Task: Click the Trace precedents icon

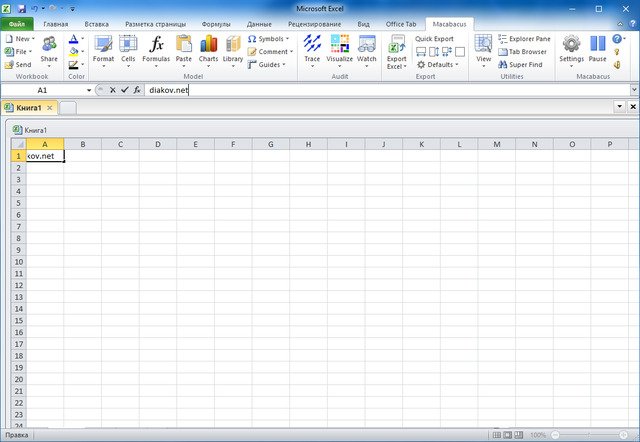Action: pyautogui.click(x=312, y=49)
